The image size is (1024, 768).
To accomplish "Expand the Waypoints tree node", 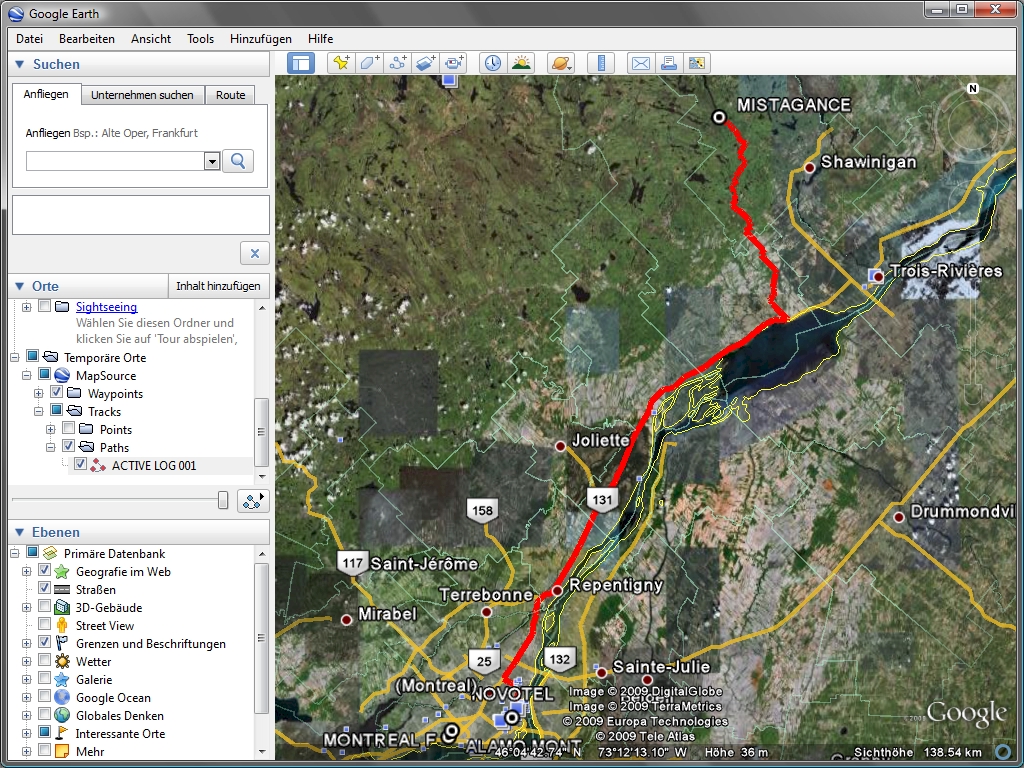I will click(39, 393).
